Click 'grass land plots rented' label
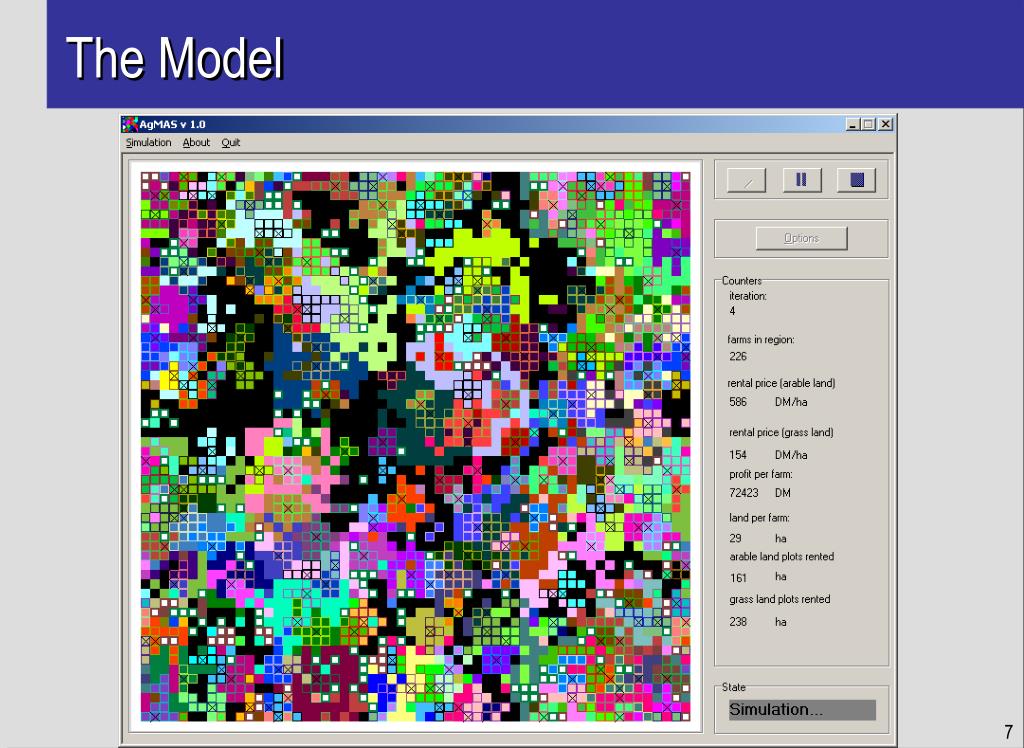This screenshot has width=1024, height=748. point(780,599)
